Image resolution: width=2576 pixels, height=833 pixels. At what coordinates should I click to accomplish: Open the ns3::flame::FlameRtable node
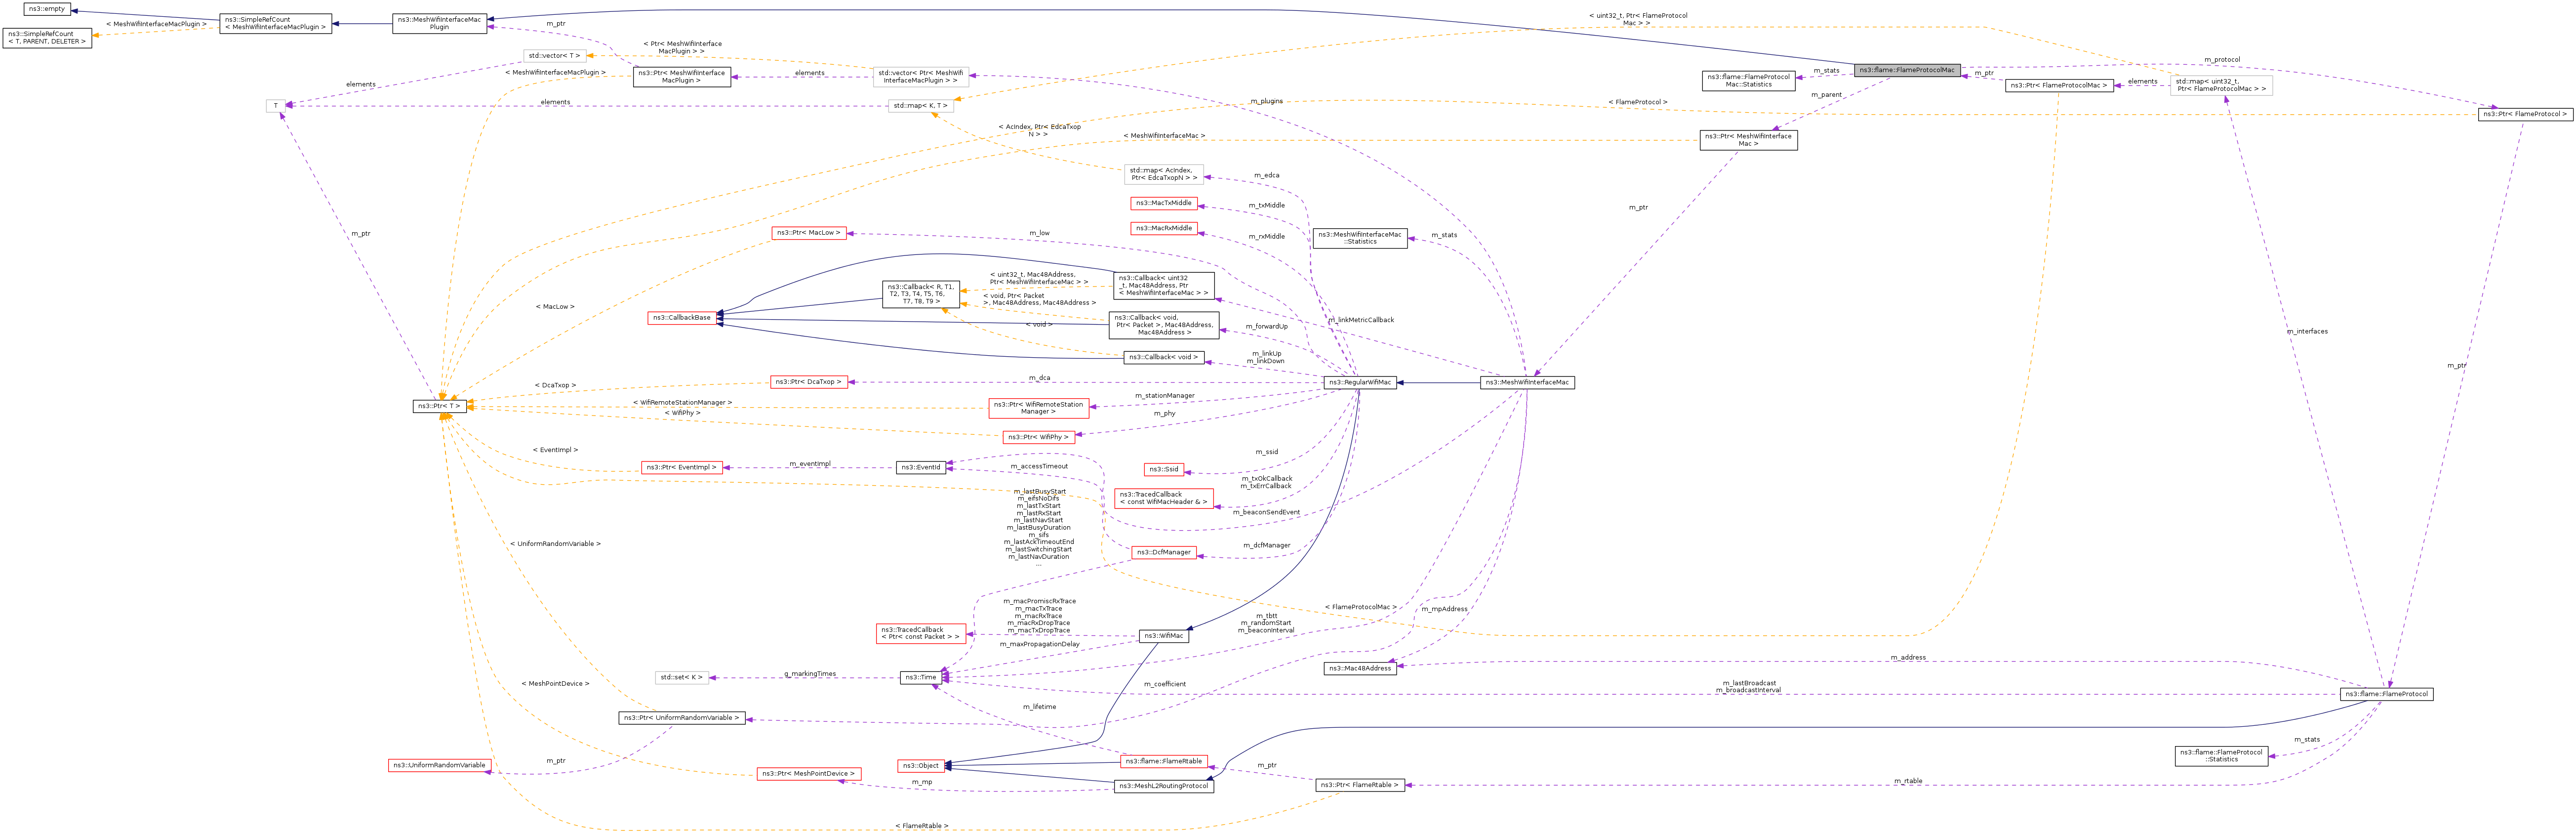point(1163,761)
